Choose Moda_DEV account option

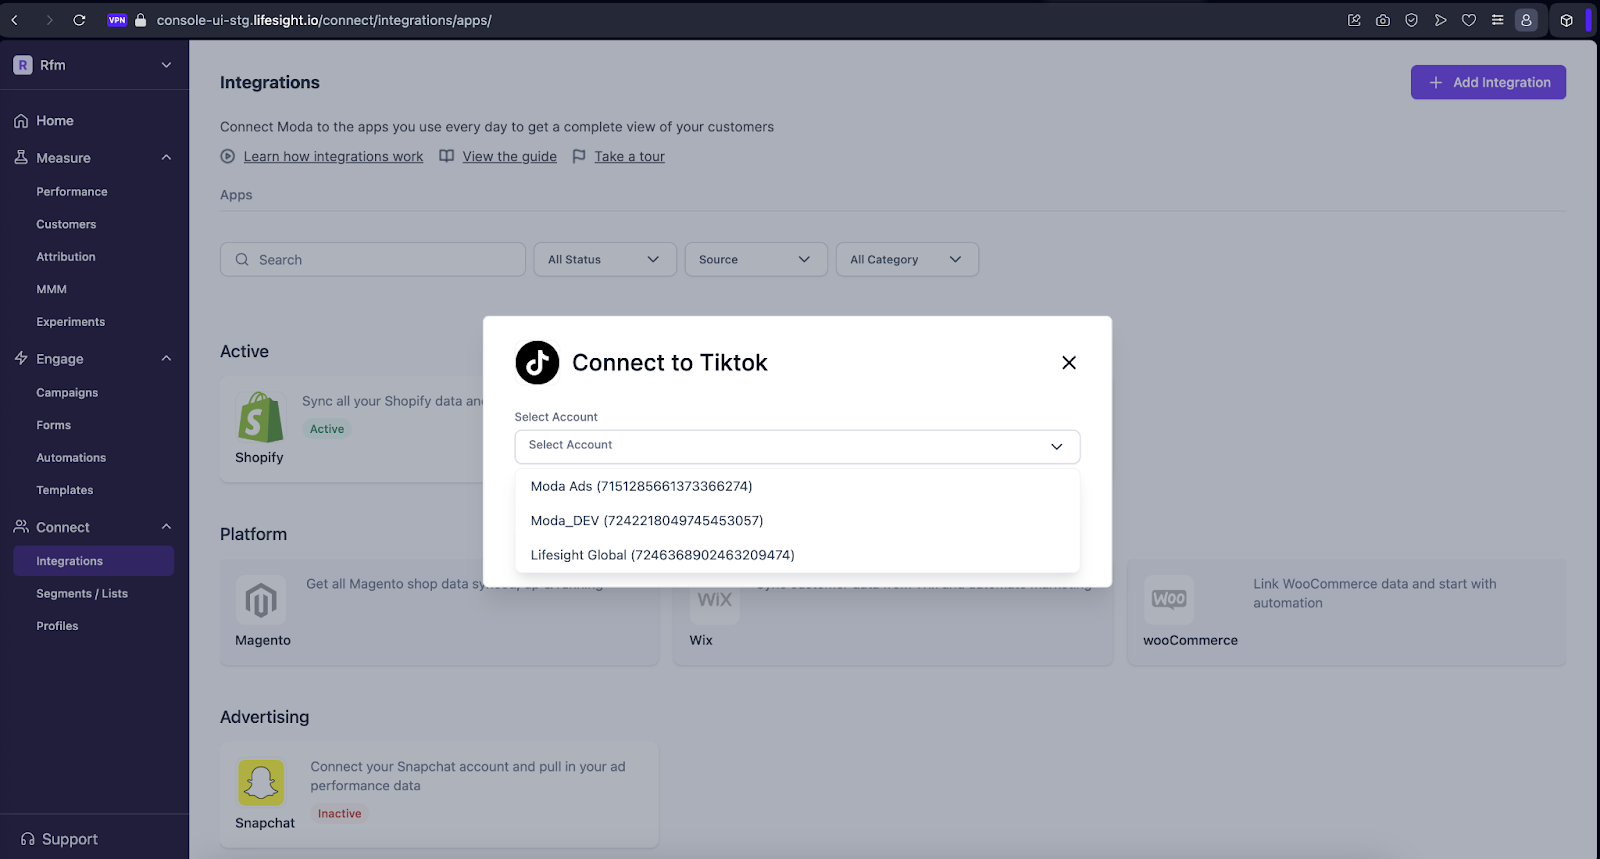797,520
